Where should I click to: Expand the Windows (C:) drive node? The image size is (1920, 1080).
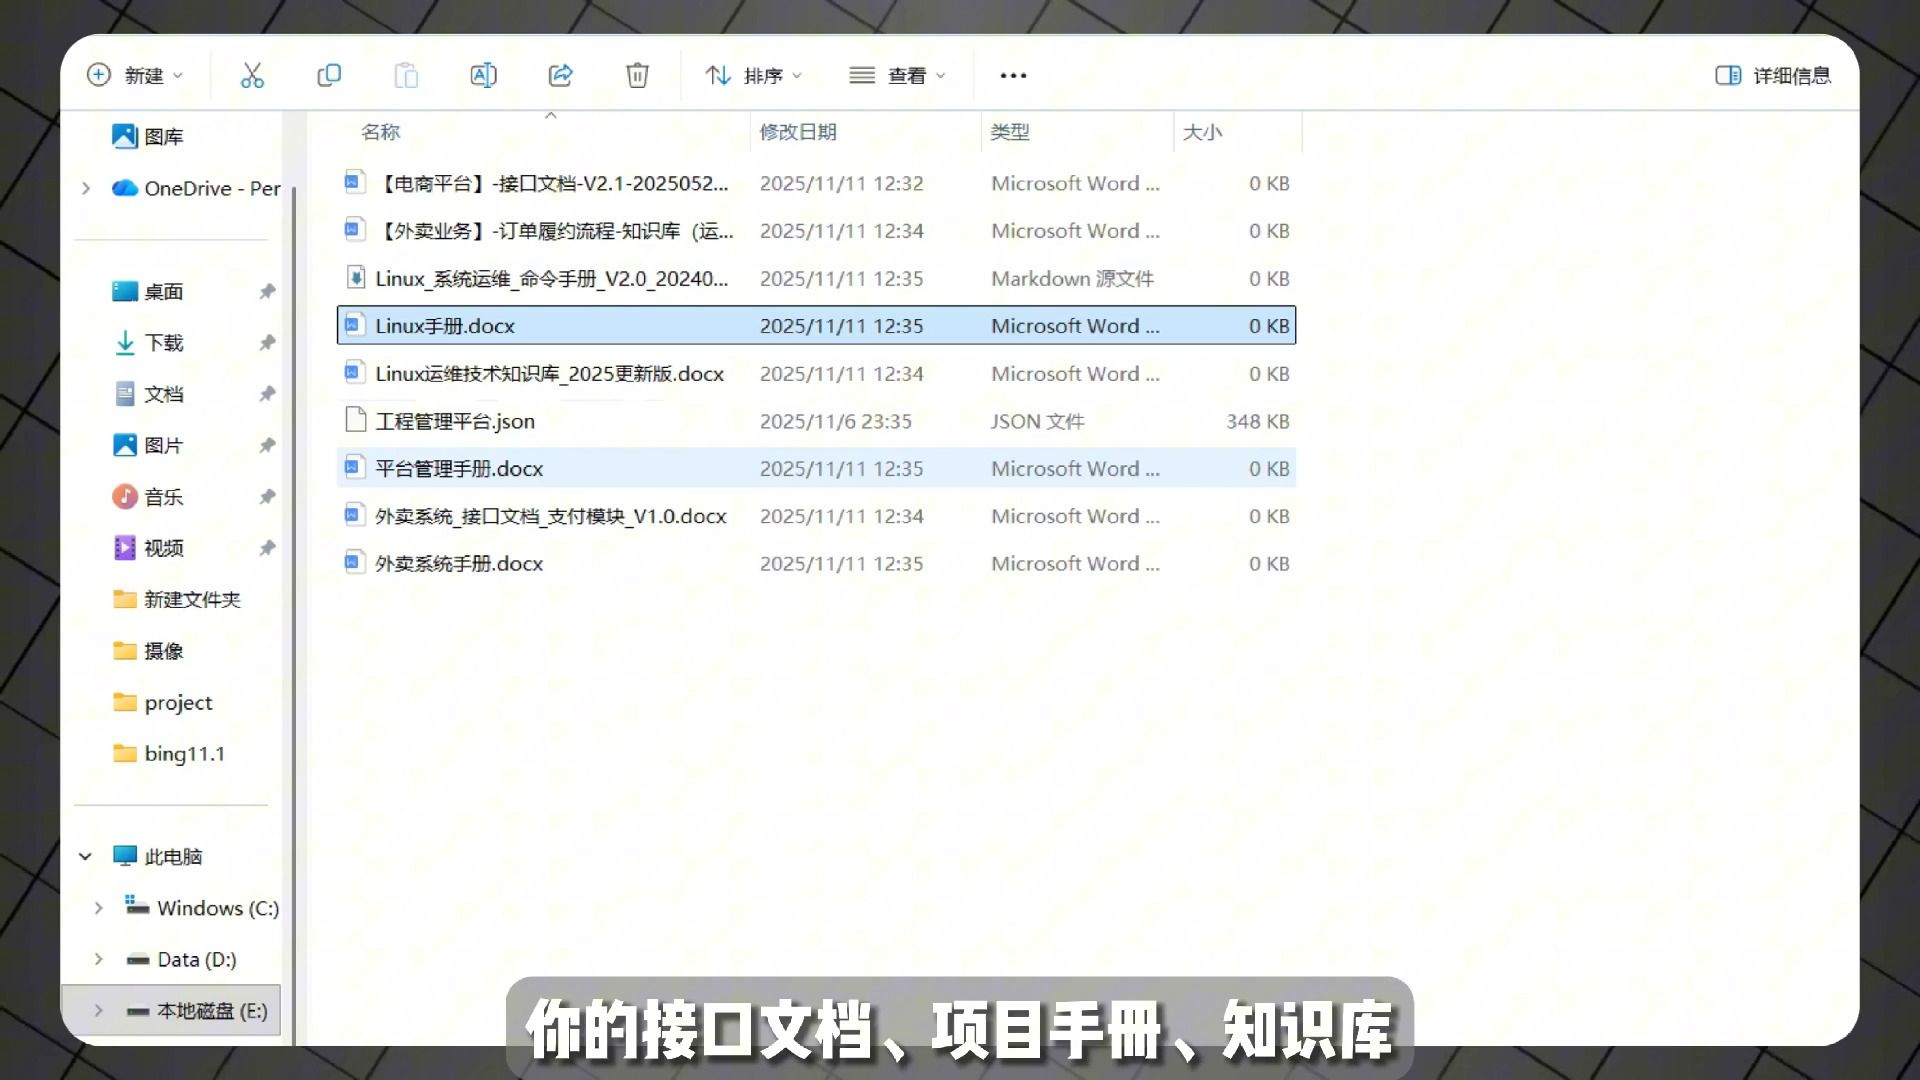98,908
